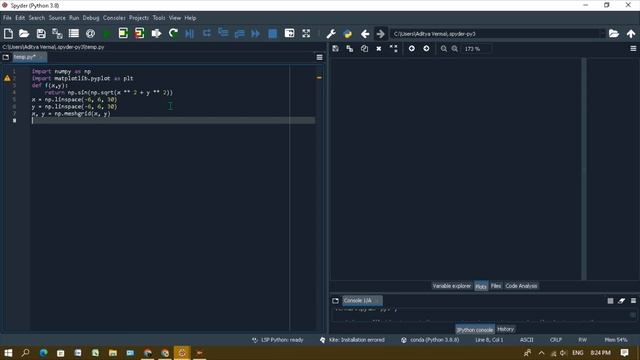The image size is (640, 360).
Task: Open the Tools menu
Action: click(159, 18)
